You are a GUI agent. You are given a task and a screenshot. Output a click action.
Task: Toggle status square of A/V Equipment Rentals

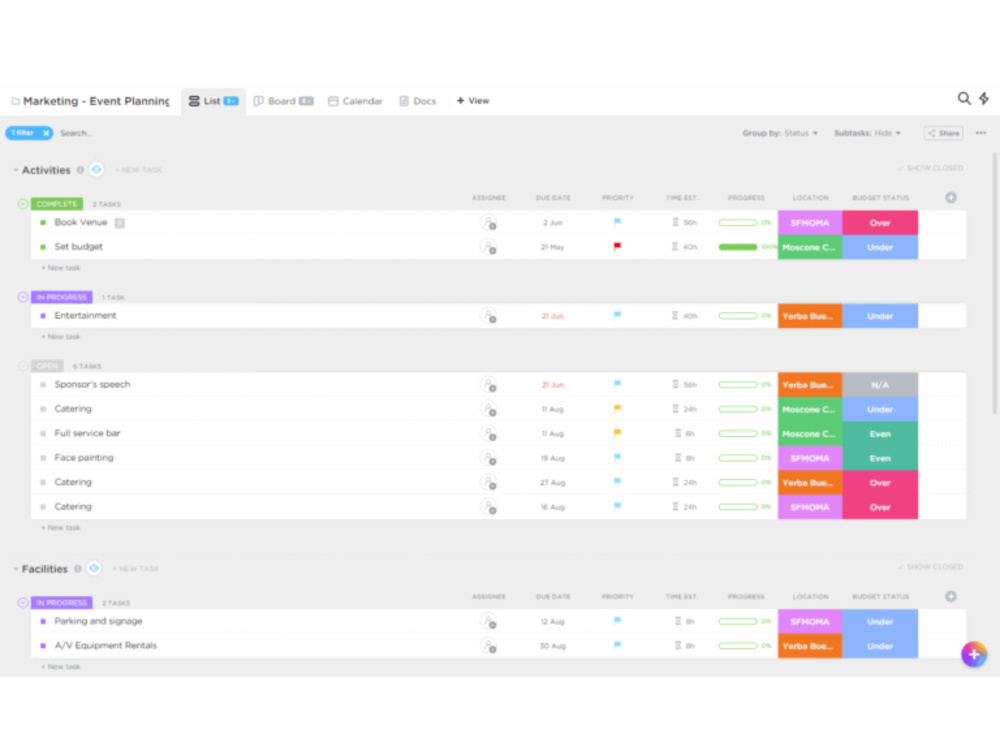pyautogui.click(x=43, y=646)
